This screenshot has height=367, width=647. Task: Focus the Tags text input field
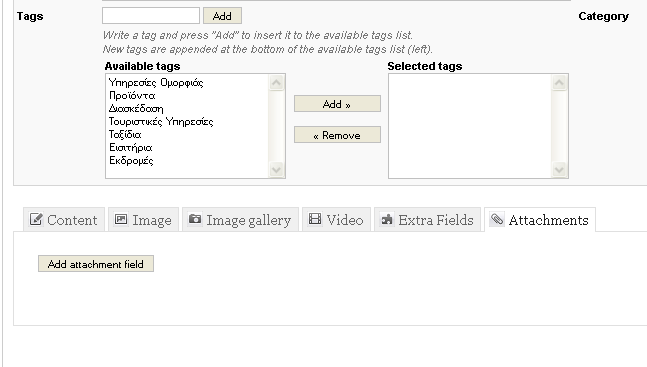151,16
